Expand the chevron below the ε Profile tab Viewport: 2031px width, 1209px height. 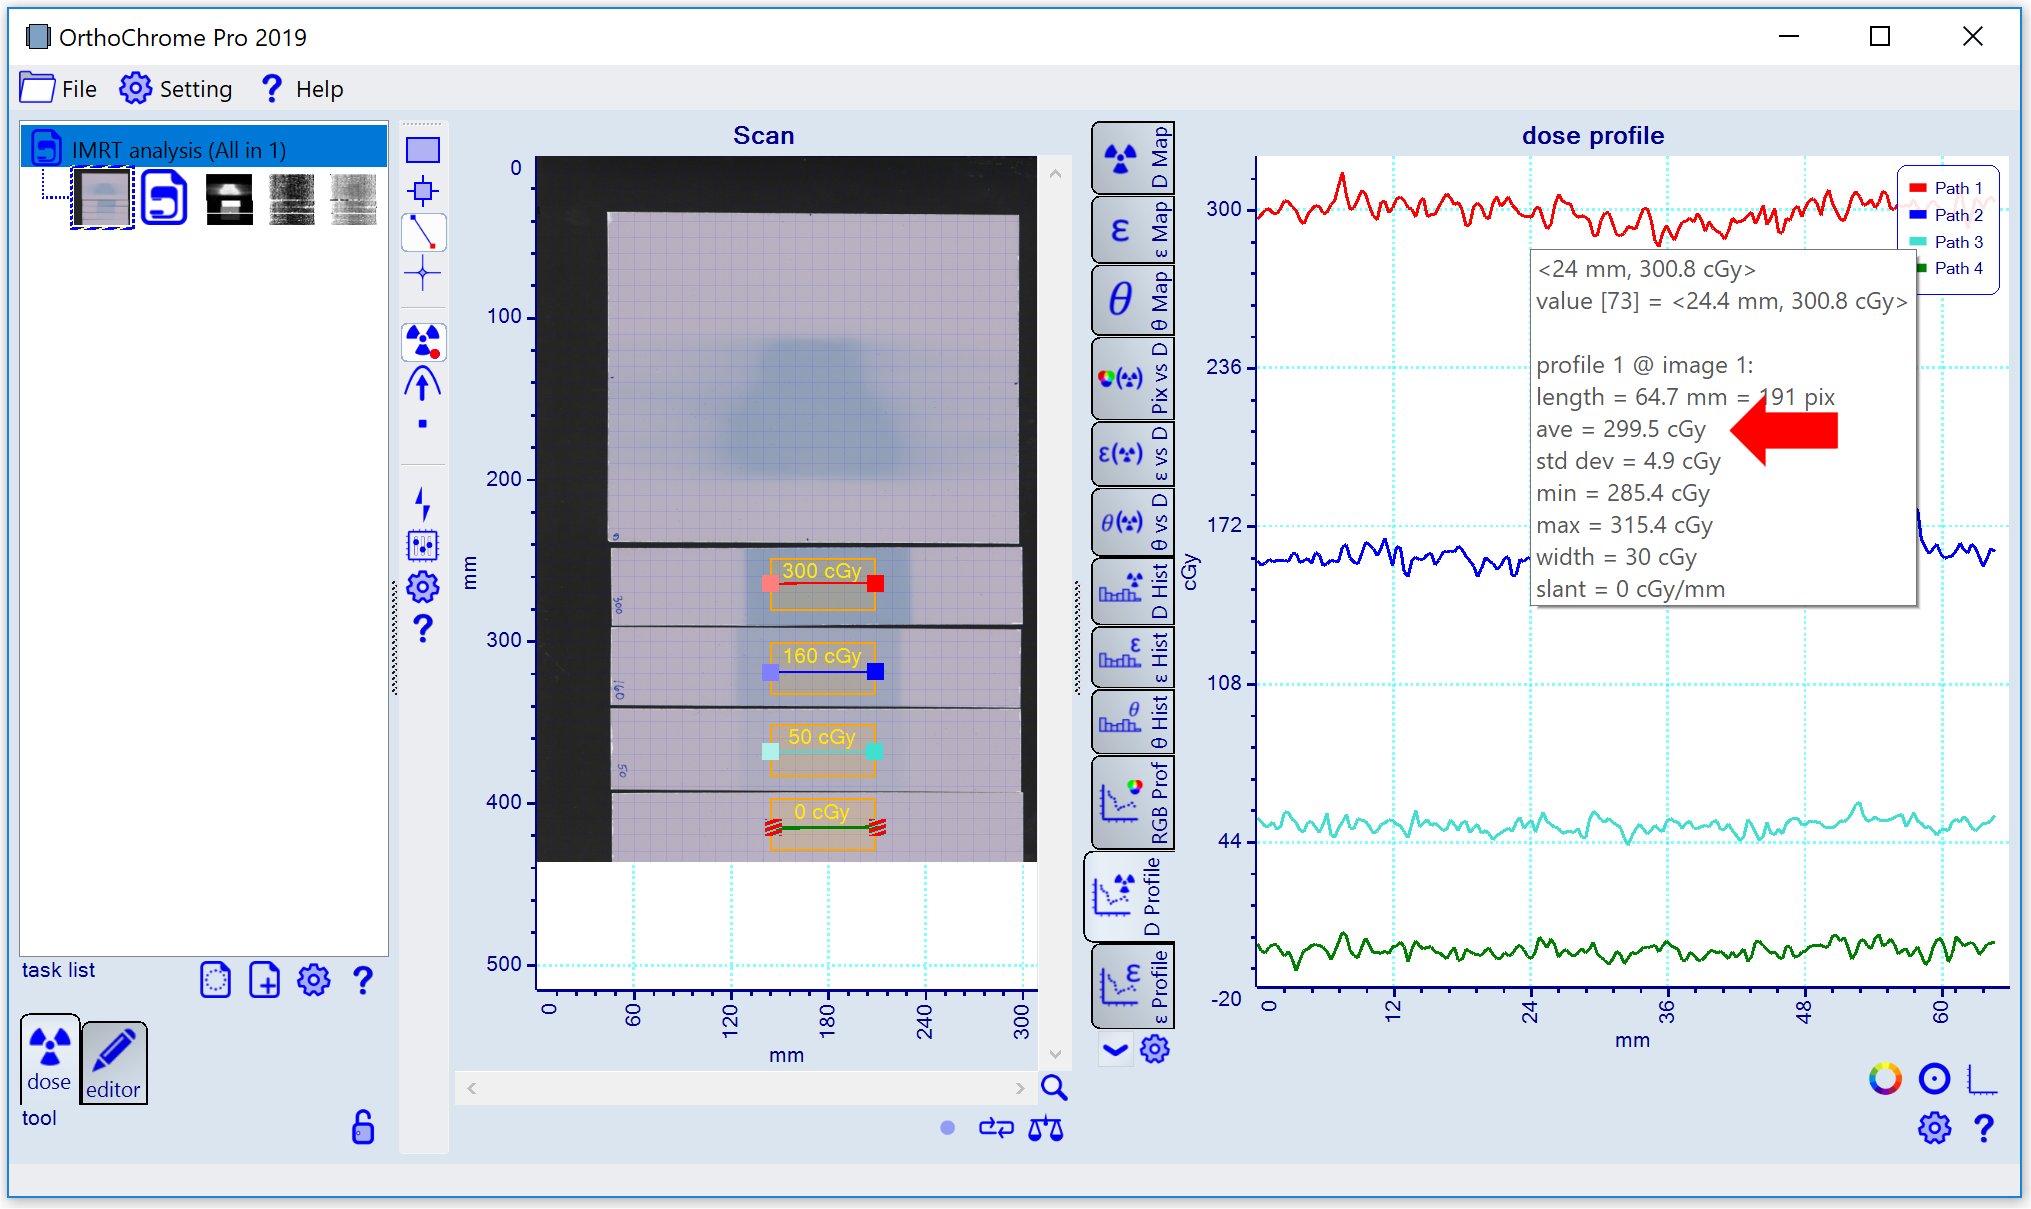(x=1115, y=1050)
